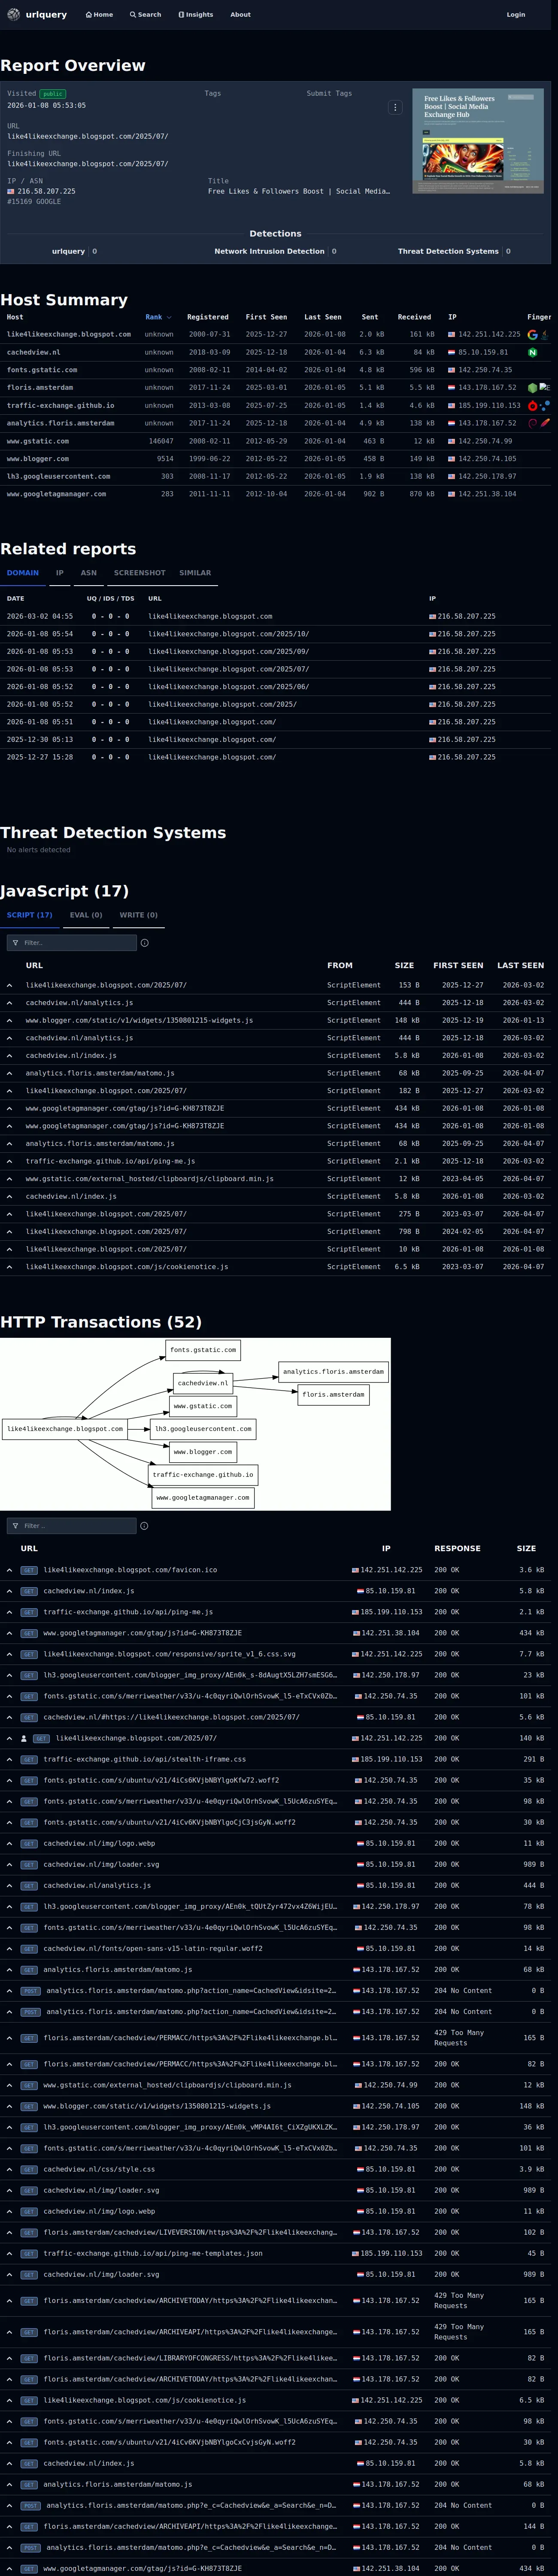This screenshot has width=558, height=2576.
Task: Switch to the ASN tab in Related reports
Action: [x=89, y=573]
